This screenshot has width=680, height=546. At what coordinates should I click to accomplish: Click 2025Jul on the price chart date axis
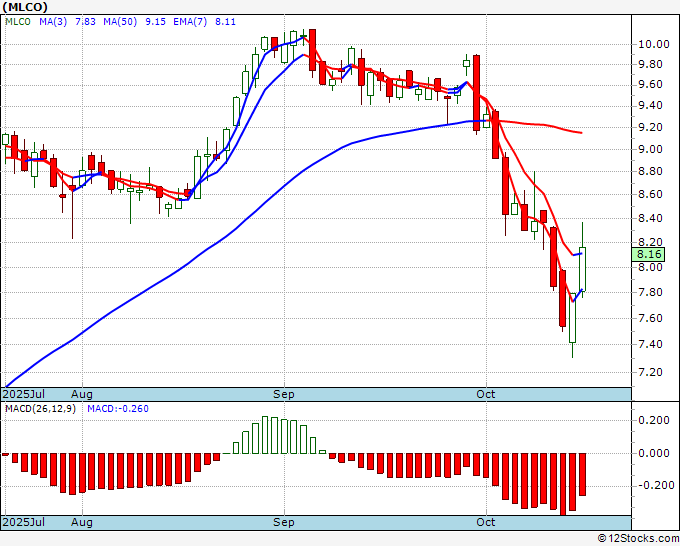23,394
